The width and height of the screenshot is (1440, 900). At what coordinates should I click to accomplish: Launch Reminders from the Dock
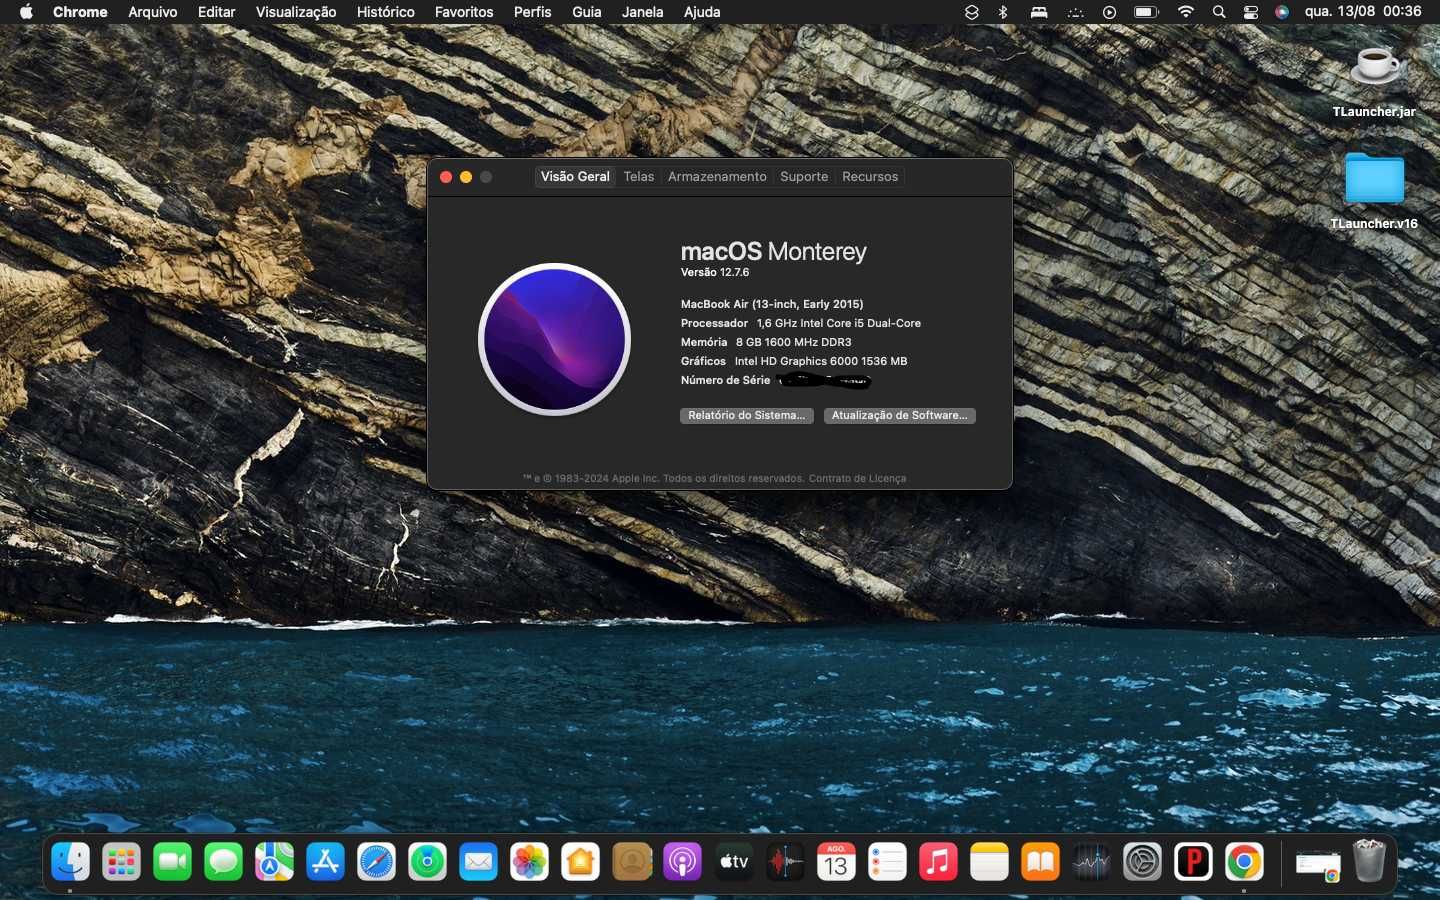click(887, 862)
